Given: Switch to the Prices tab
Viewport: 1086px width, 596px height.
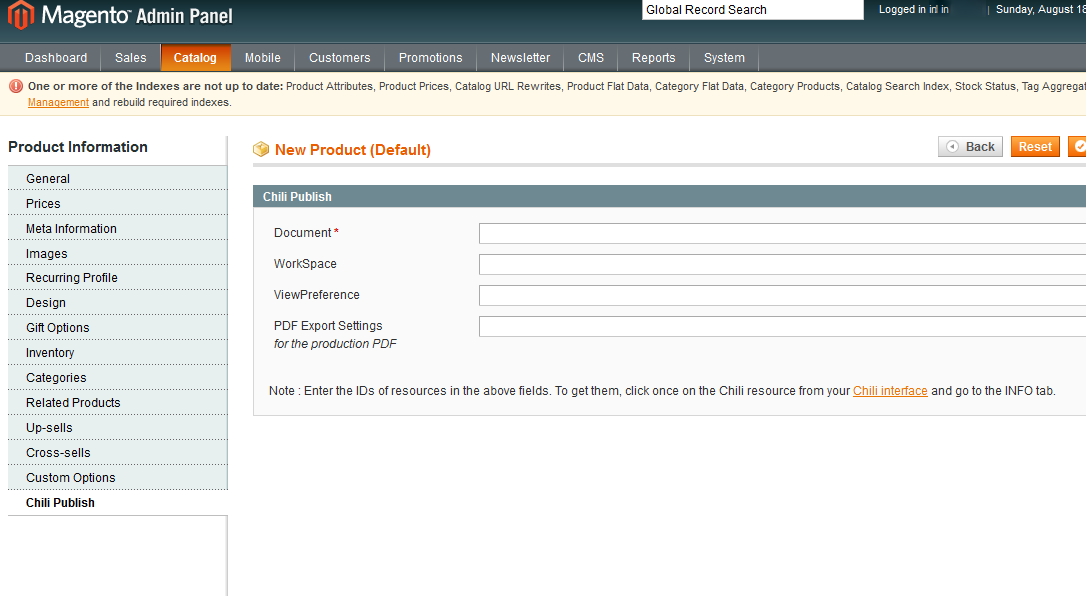Looking at the screenshot, I should pos(118,204).
